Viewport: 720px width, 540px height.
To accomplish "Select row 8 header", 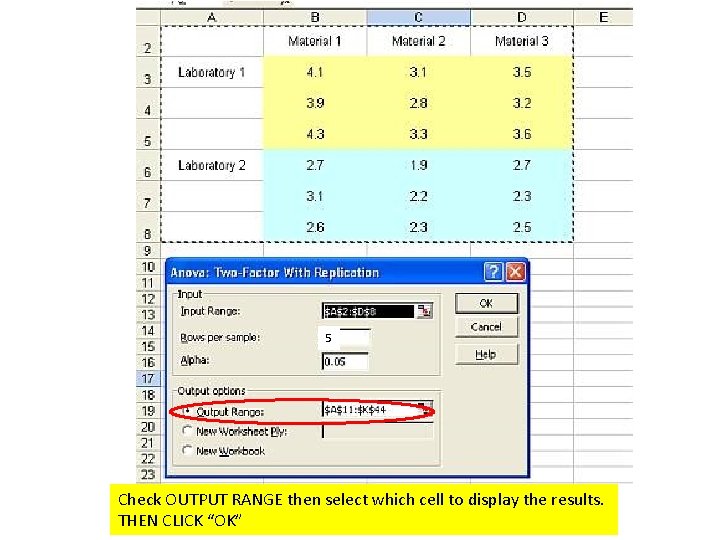I will coord(148,227).
